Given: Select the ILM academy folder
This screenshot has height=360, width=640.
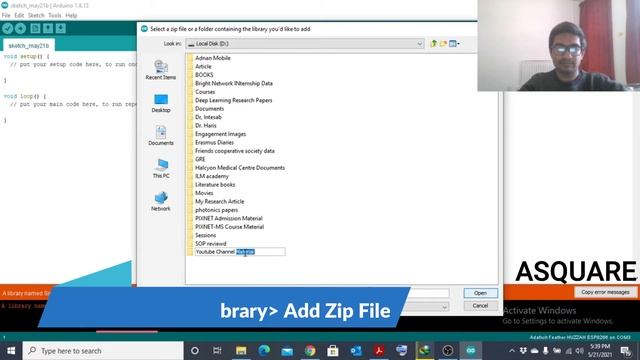Looking at the screenshot, I should click(x=211, y=176).
